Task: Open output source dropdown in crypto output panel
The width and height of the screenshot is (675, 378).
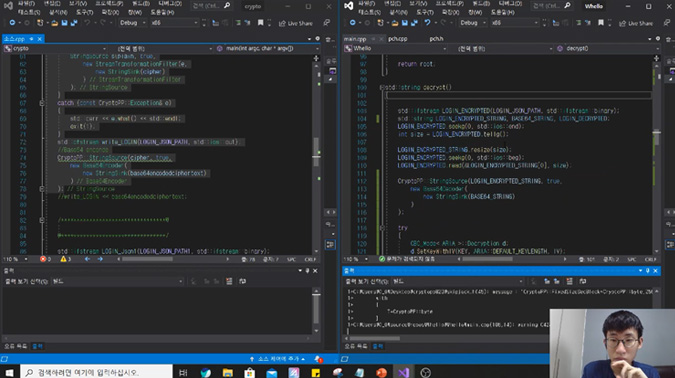Action: point(117,281)
